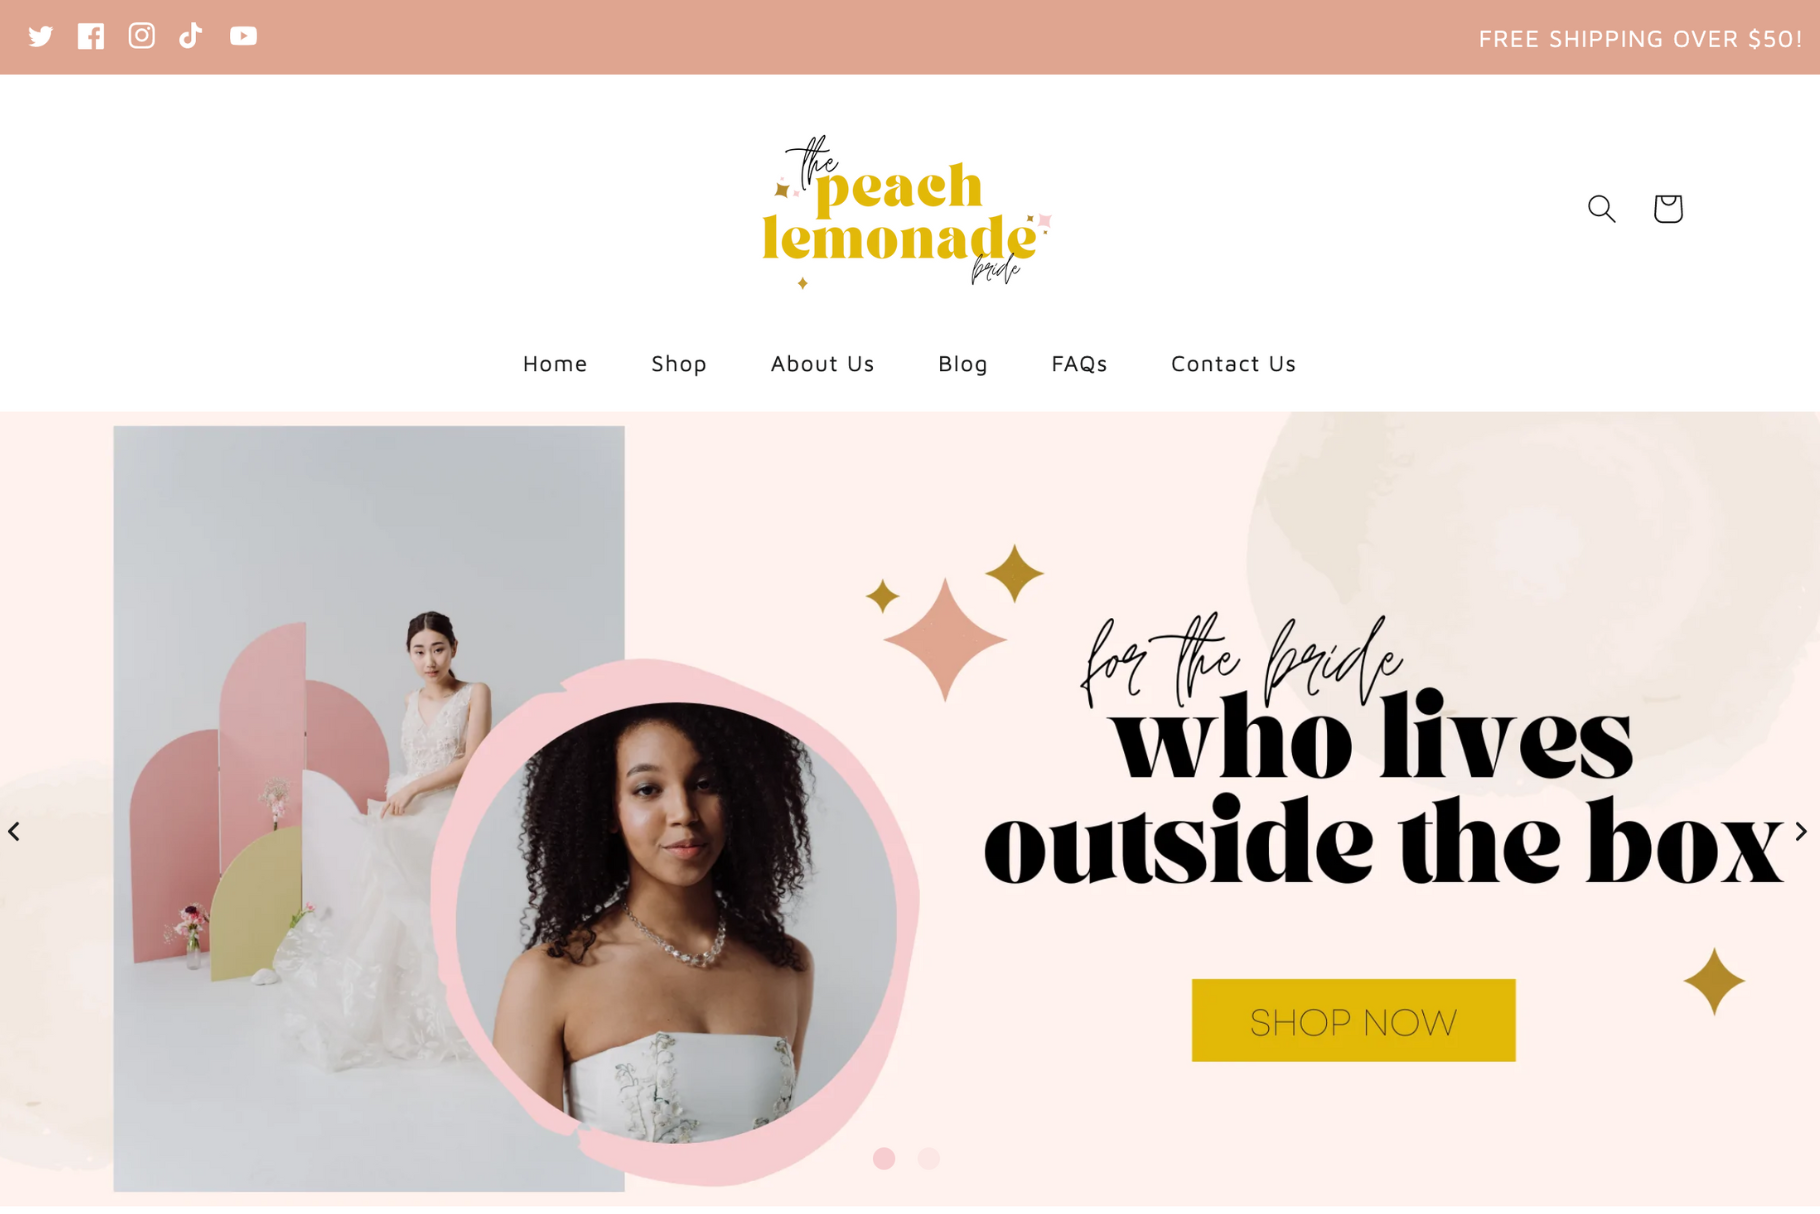1820x1214 pixels.
Task: Click the Home navigation link
Action: pos(555,364)
